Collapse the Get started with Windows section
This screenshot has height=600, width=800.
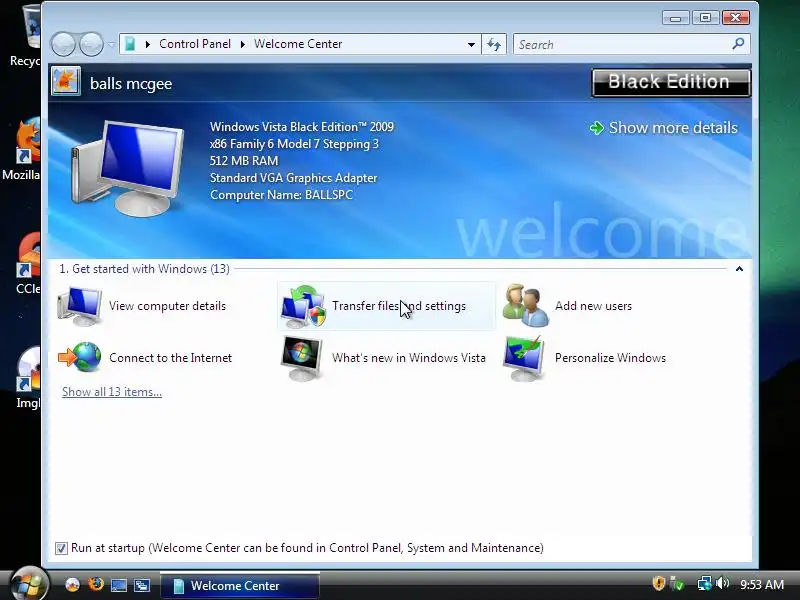tap(739, 269)
